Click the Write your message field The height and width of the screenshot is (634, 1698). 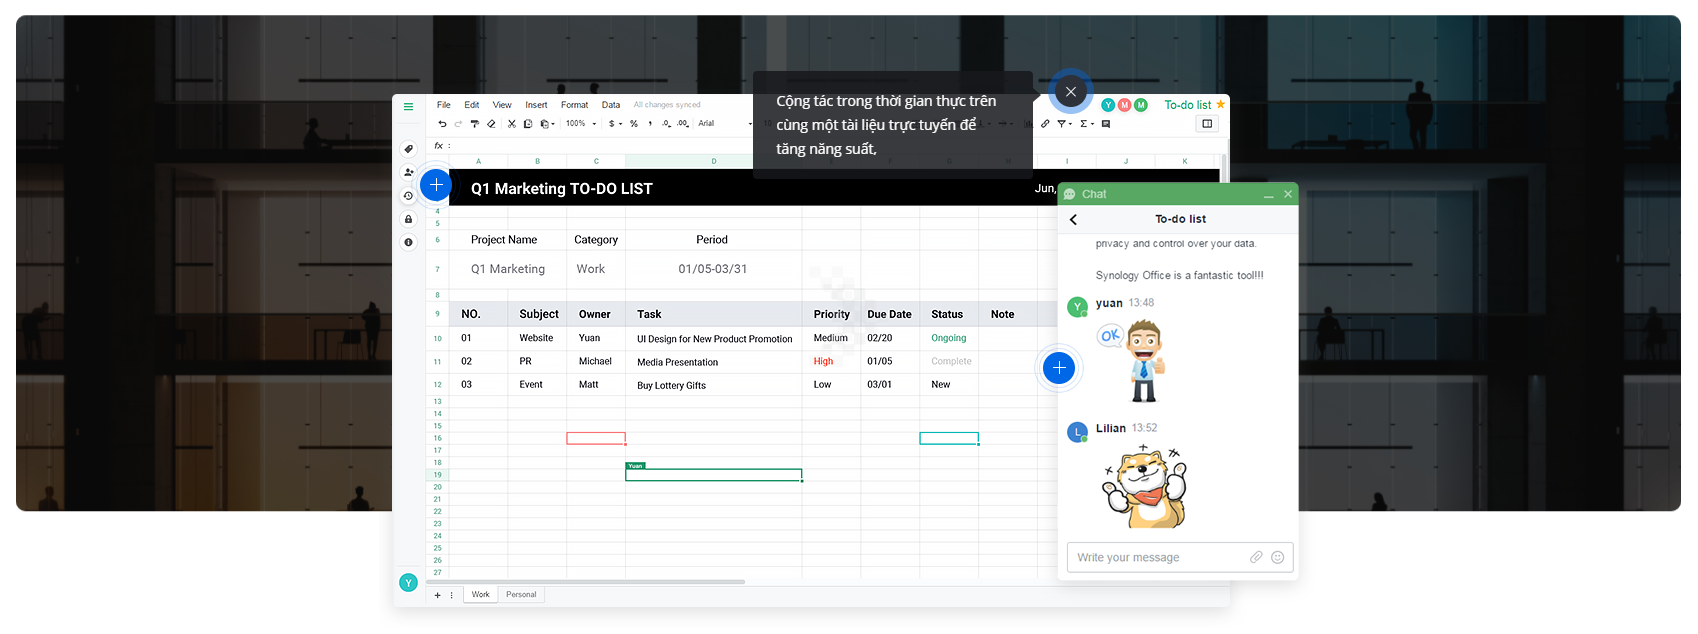pos(1158,557)
